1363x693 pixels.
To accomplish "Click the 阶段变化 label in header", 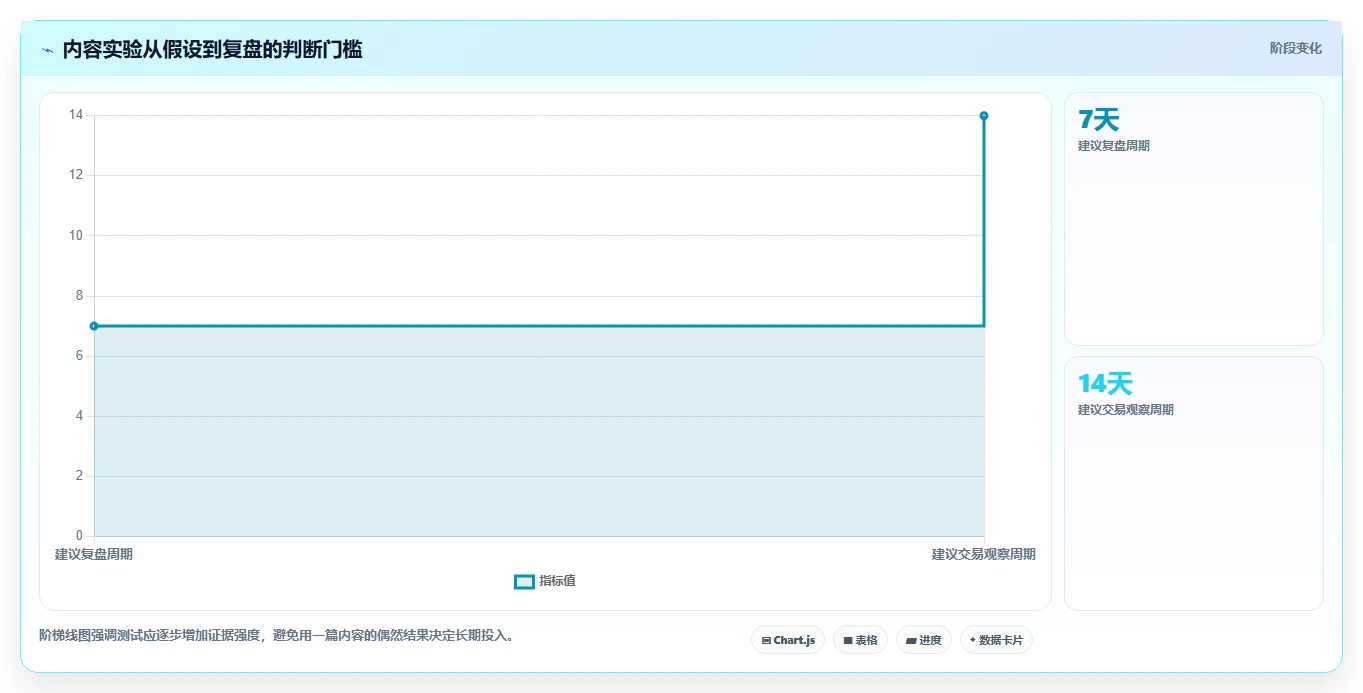I will coord(1295,48).
